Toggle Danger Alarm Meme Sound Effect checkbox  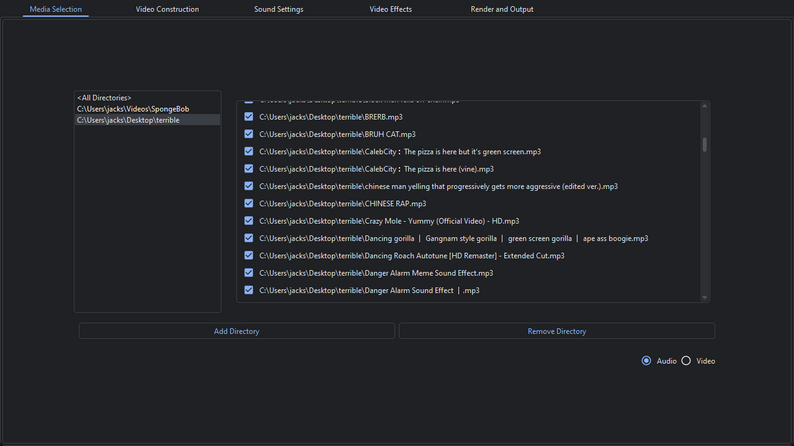point(249,273)
